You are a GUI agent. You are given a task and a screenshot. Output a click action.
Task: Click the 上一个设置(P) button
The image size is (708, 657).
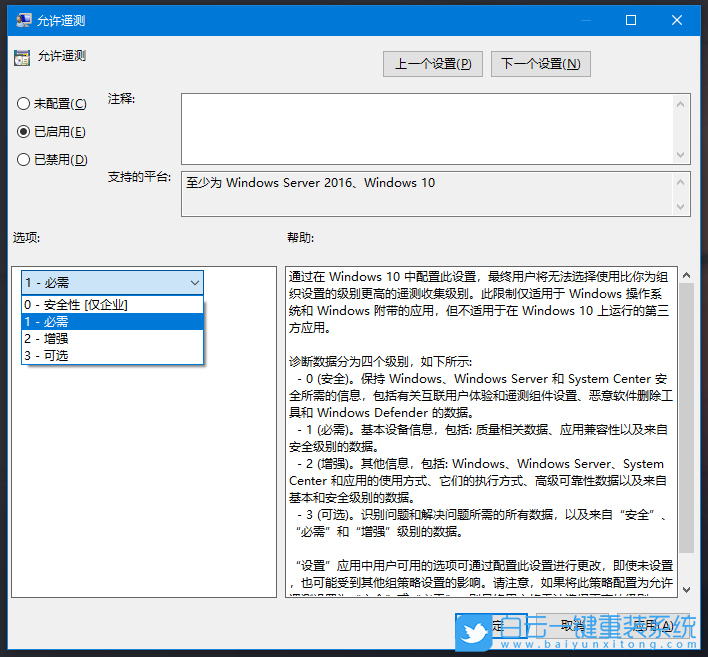(433, 64)
